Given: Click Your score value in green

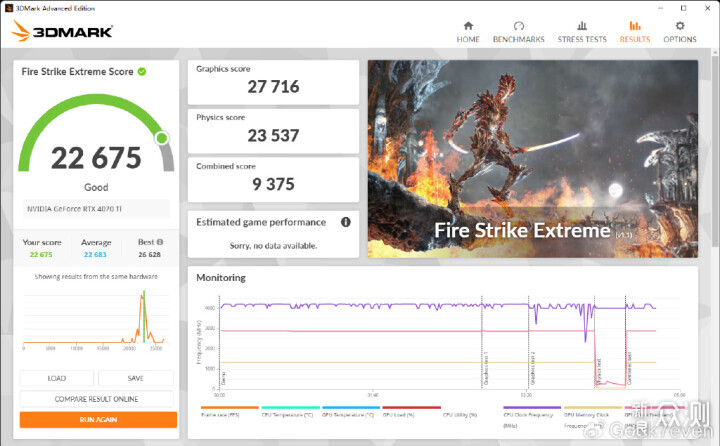Looking at the screenshot, I should 41,254.
